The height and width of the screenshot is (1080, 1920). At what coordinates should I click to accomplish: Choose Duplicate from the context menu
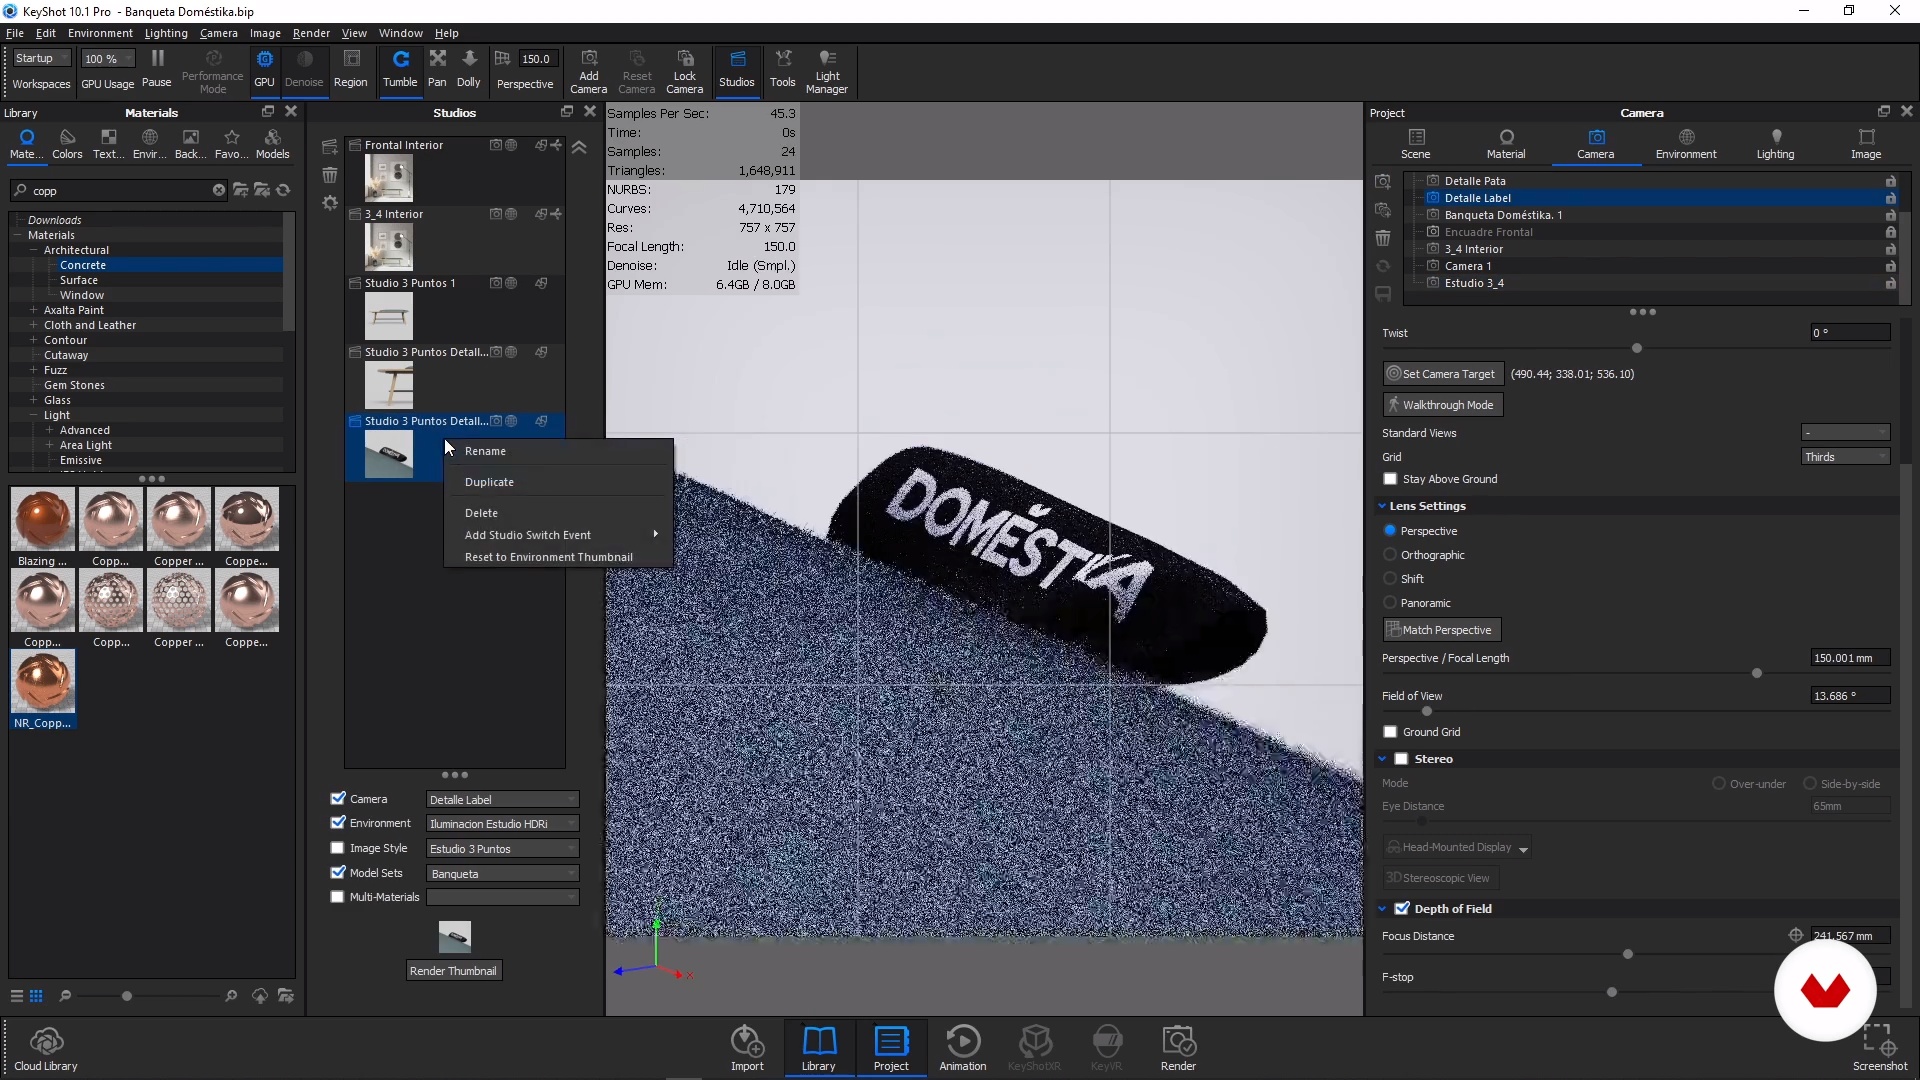click(x=558, y=482)
